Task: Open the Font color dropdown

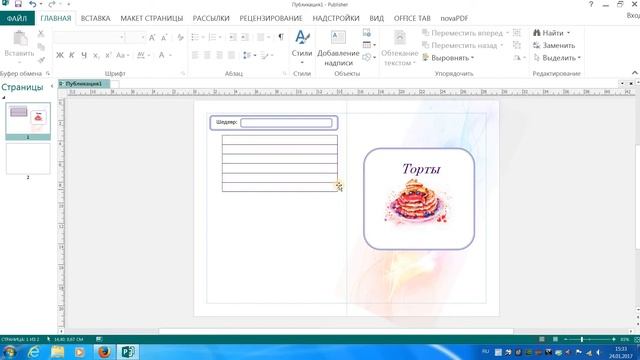Action: [164, 55]
